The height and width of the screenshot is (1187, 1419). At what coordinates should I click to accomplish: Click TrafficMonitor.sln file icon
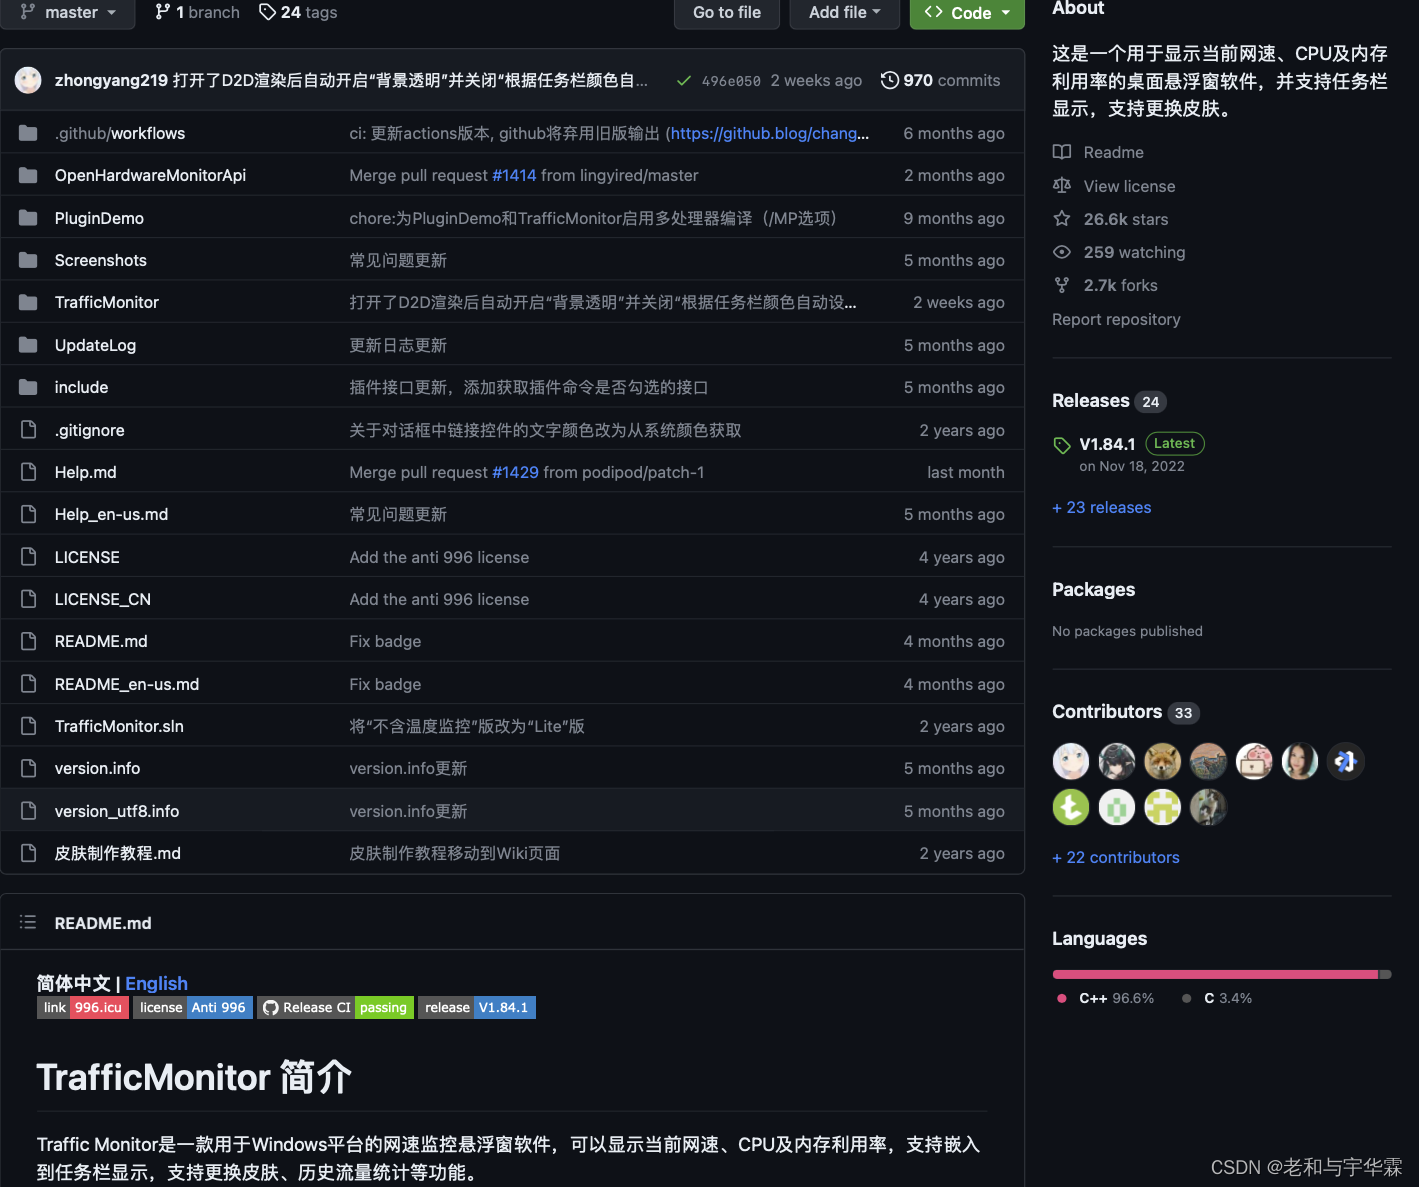click(28, 726)
